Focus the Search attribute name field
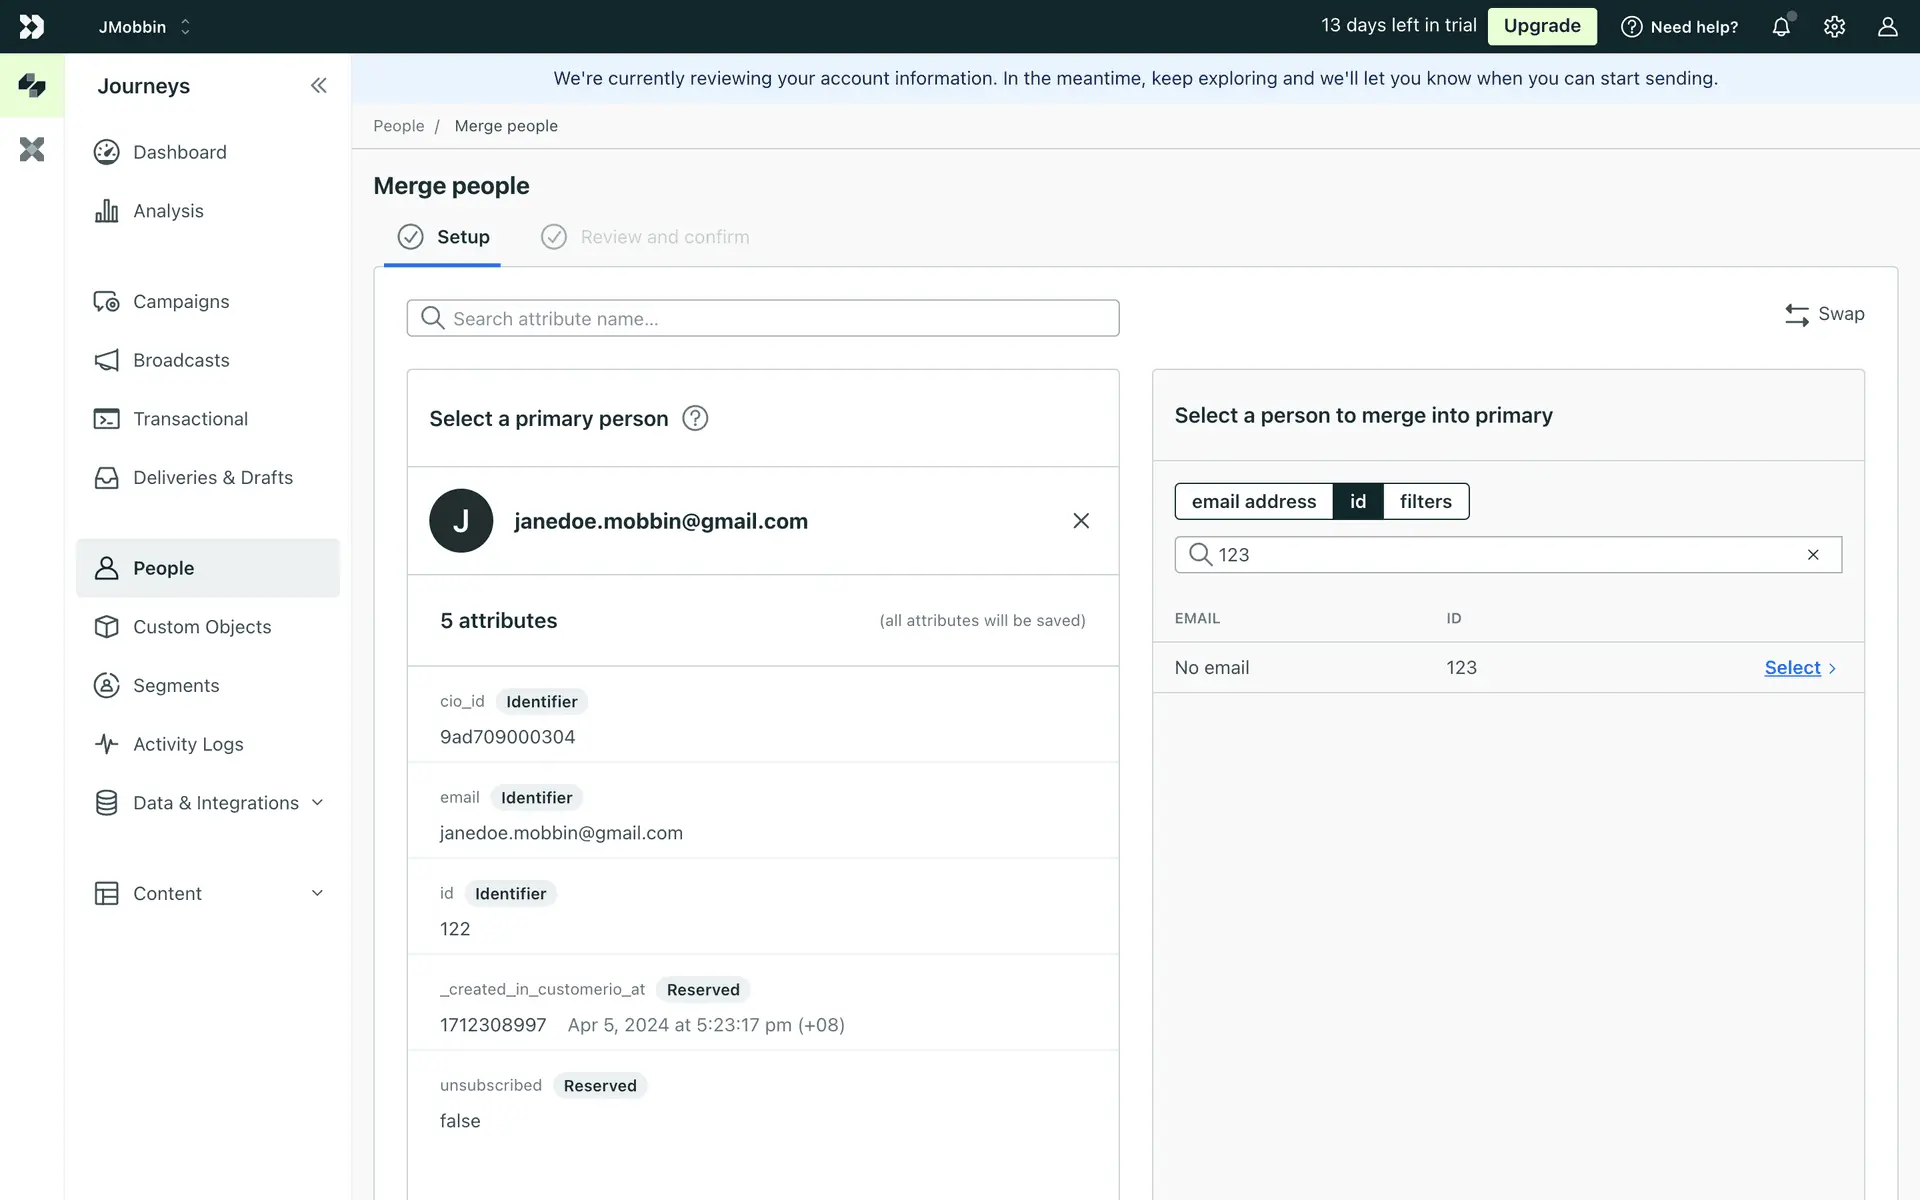 [x=762, y=319]
